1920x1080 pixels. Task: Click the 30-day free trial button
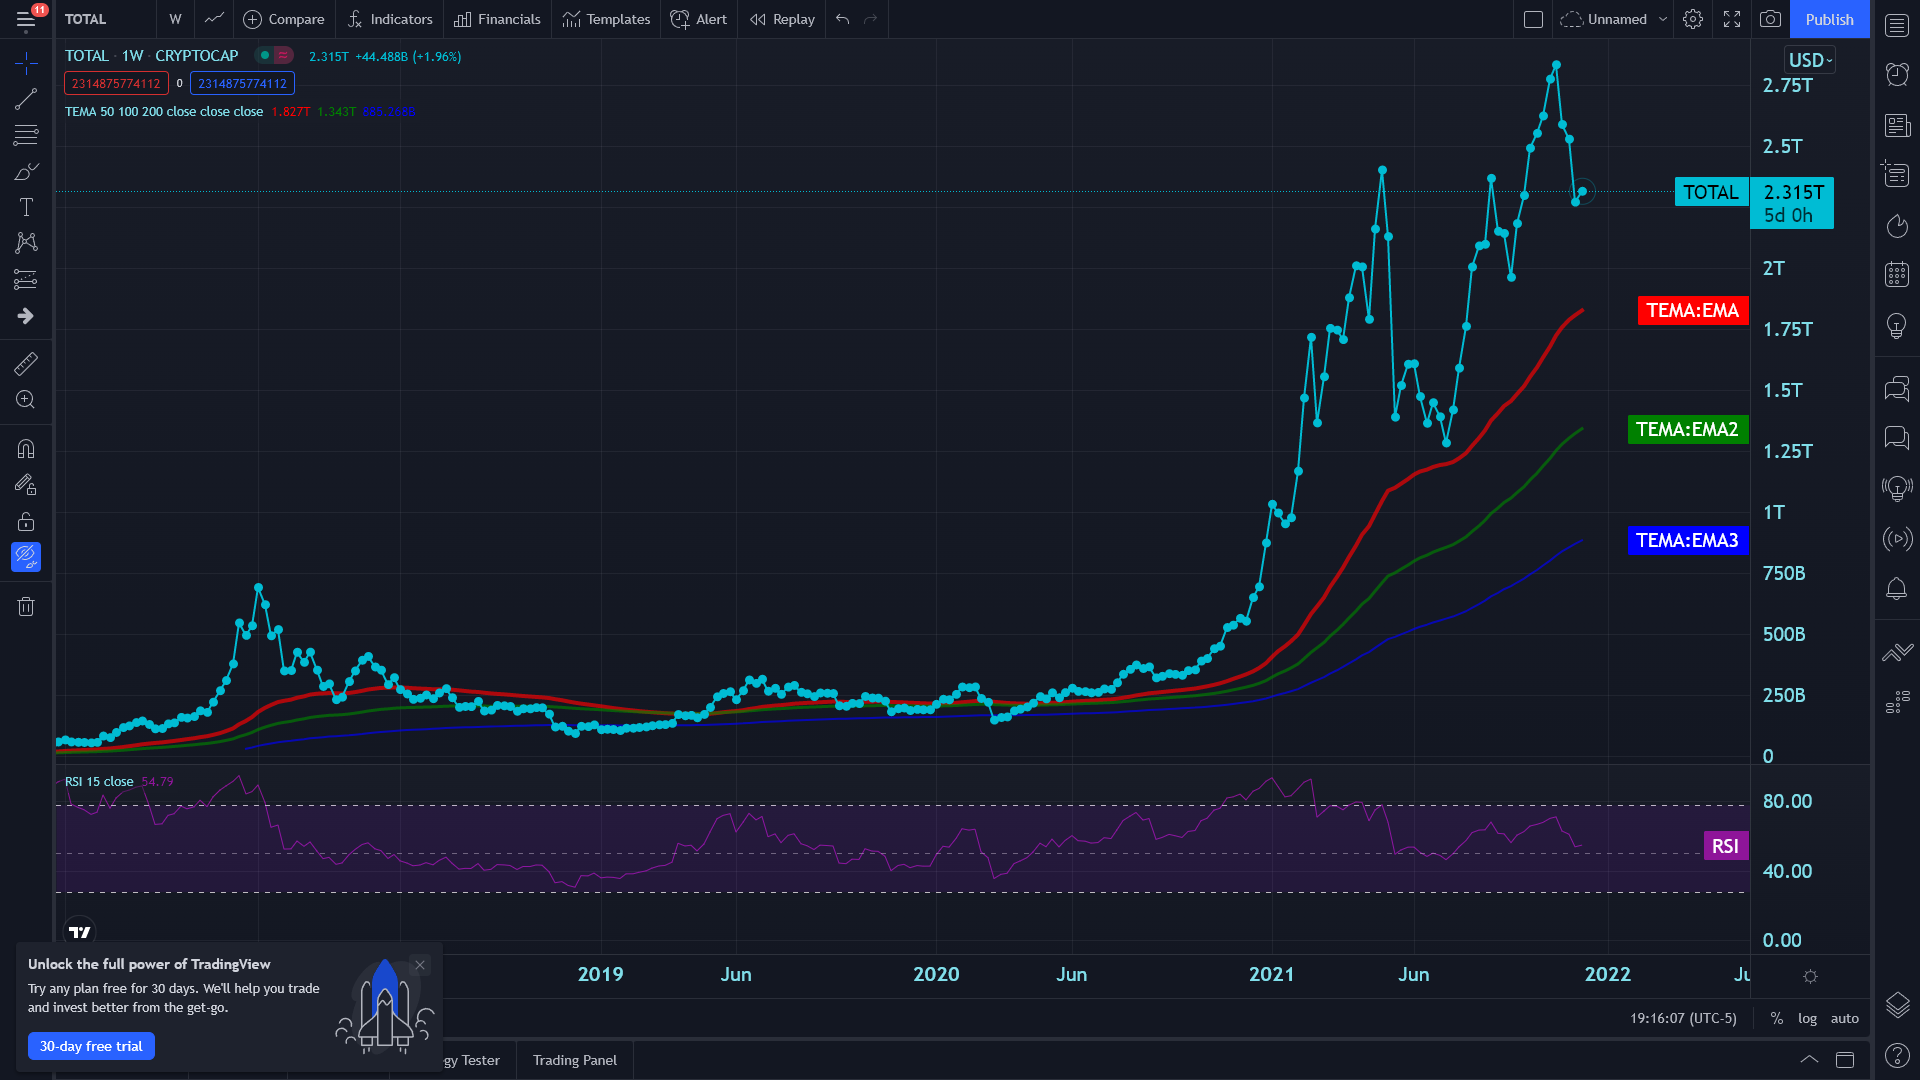click(x=91, y=1046)
